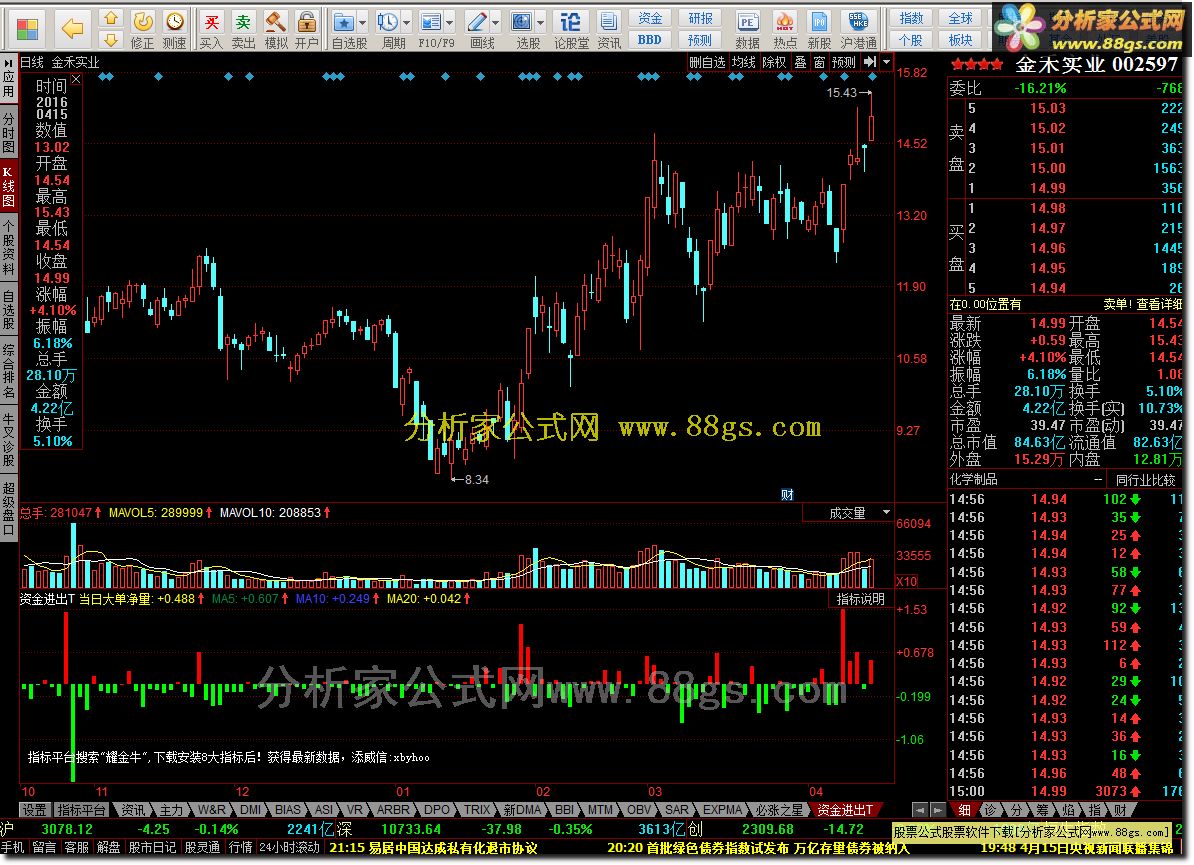This screenshot has width=1194, height=865.
Task: Collapse the 化学制品 industry panel
Action: [x=1097, y=480]
